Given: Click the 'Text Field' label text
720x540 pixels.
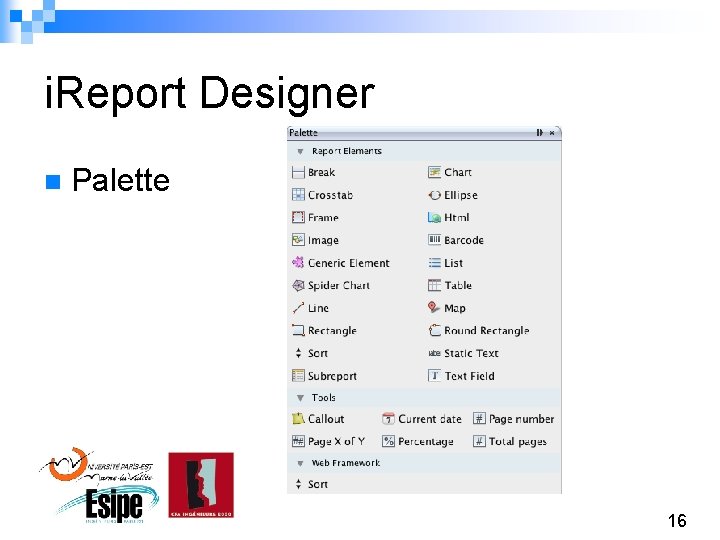Looking at the screenshot, I should [469, 376].
